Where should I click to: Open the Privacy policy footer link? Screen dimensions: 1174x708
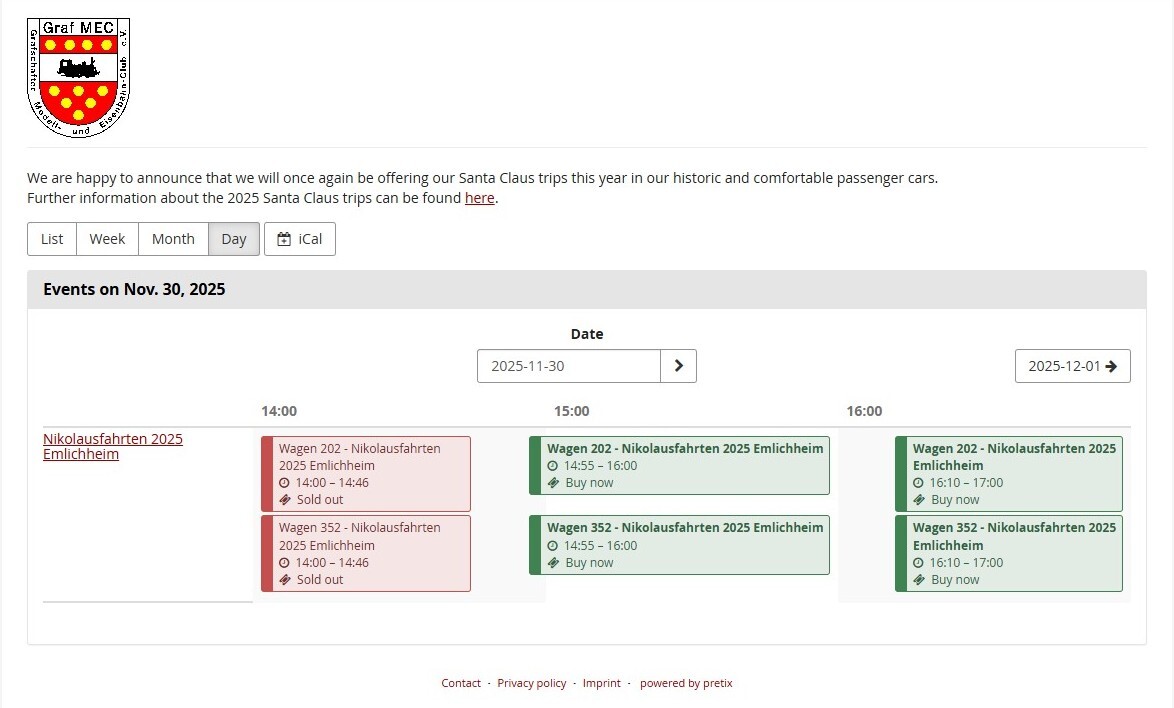click(531, 683)
